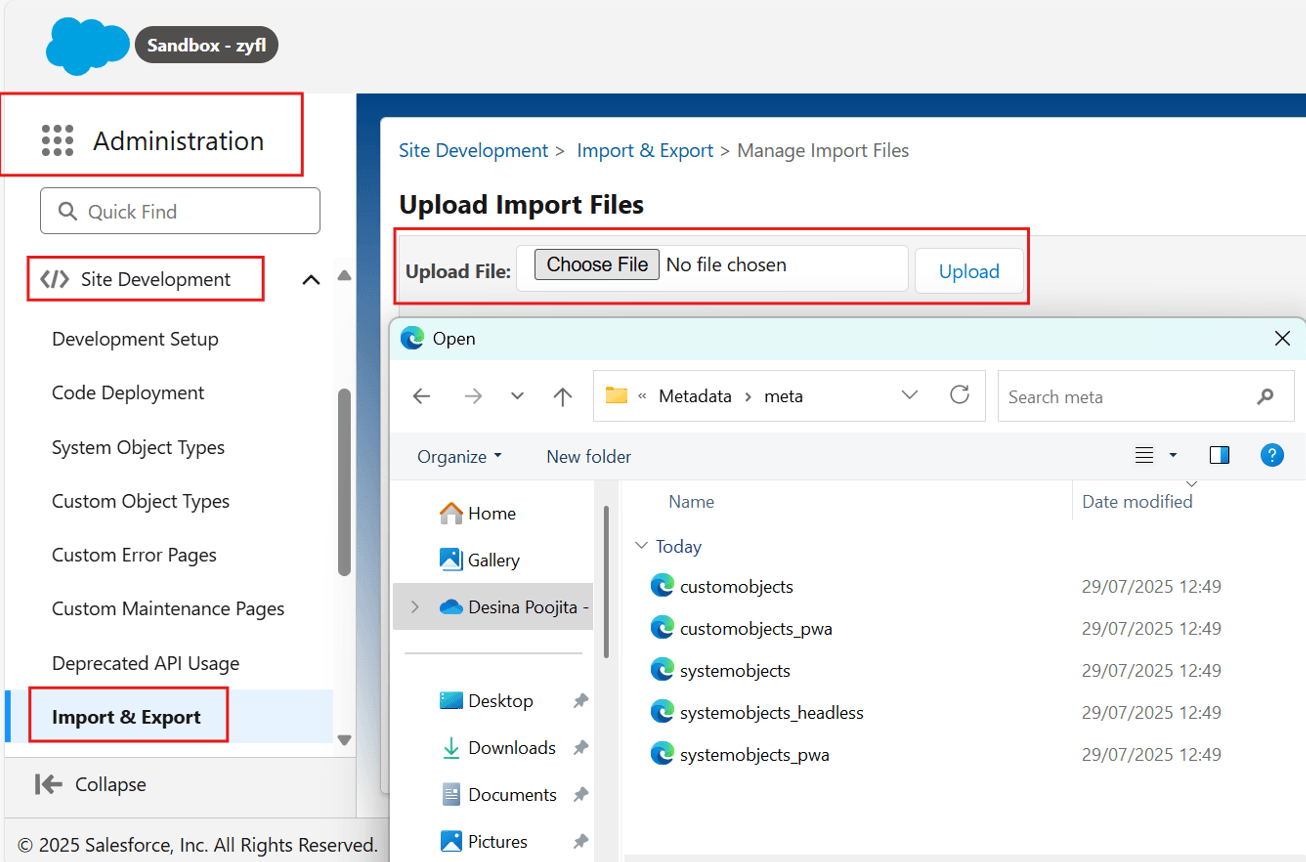Screen dimensions: 1306x862
Task: Open the Organize dropdown menu
Action: [x=459, y=457]
